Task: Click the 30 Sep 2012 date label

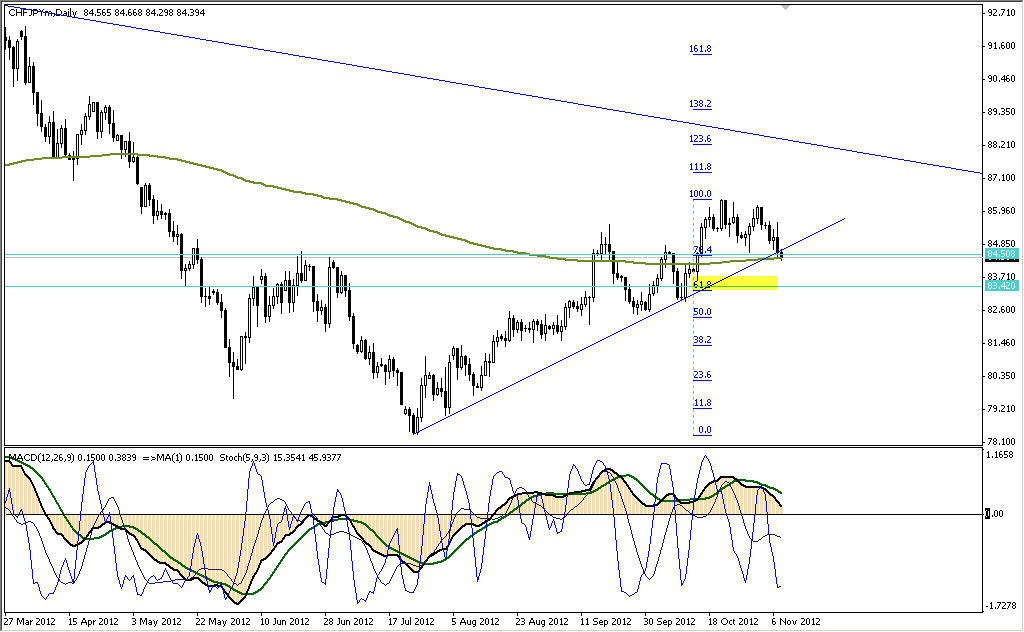Action: point(670,622)
